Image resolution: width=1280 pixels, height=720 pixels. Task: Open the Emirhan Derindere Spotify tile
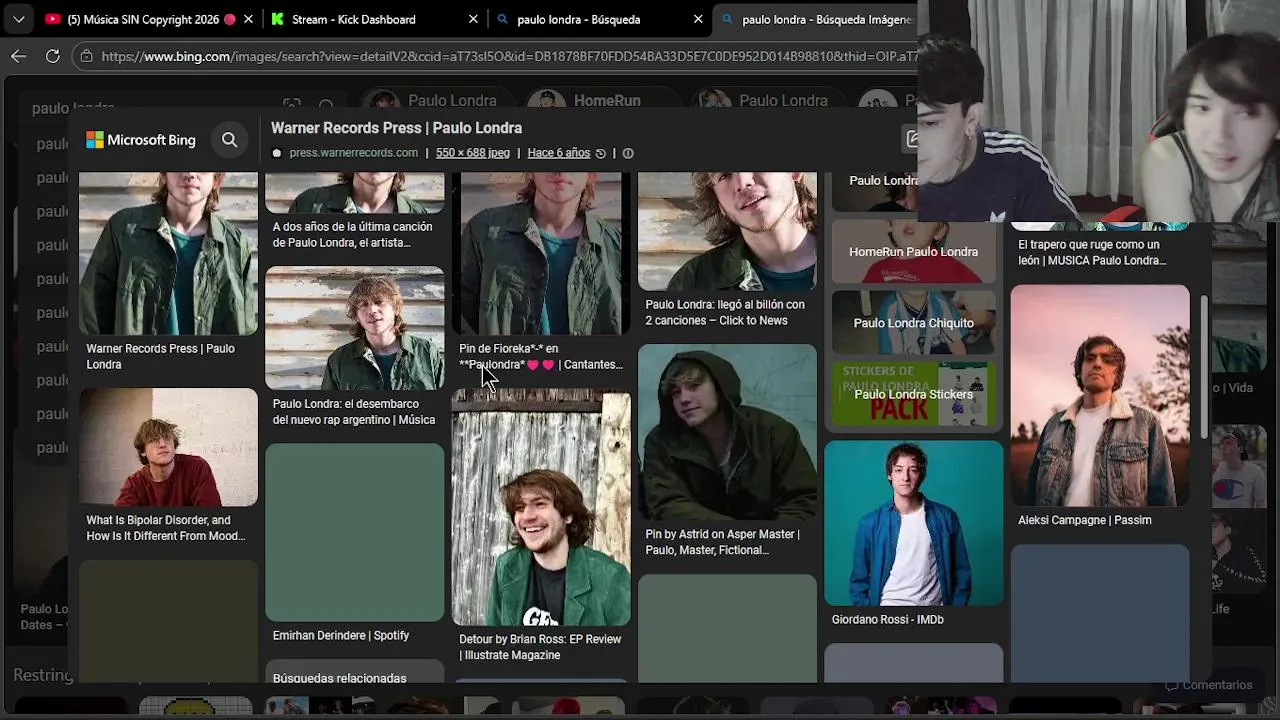point(354,532)
